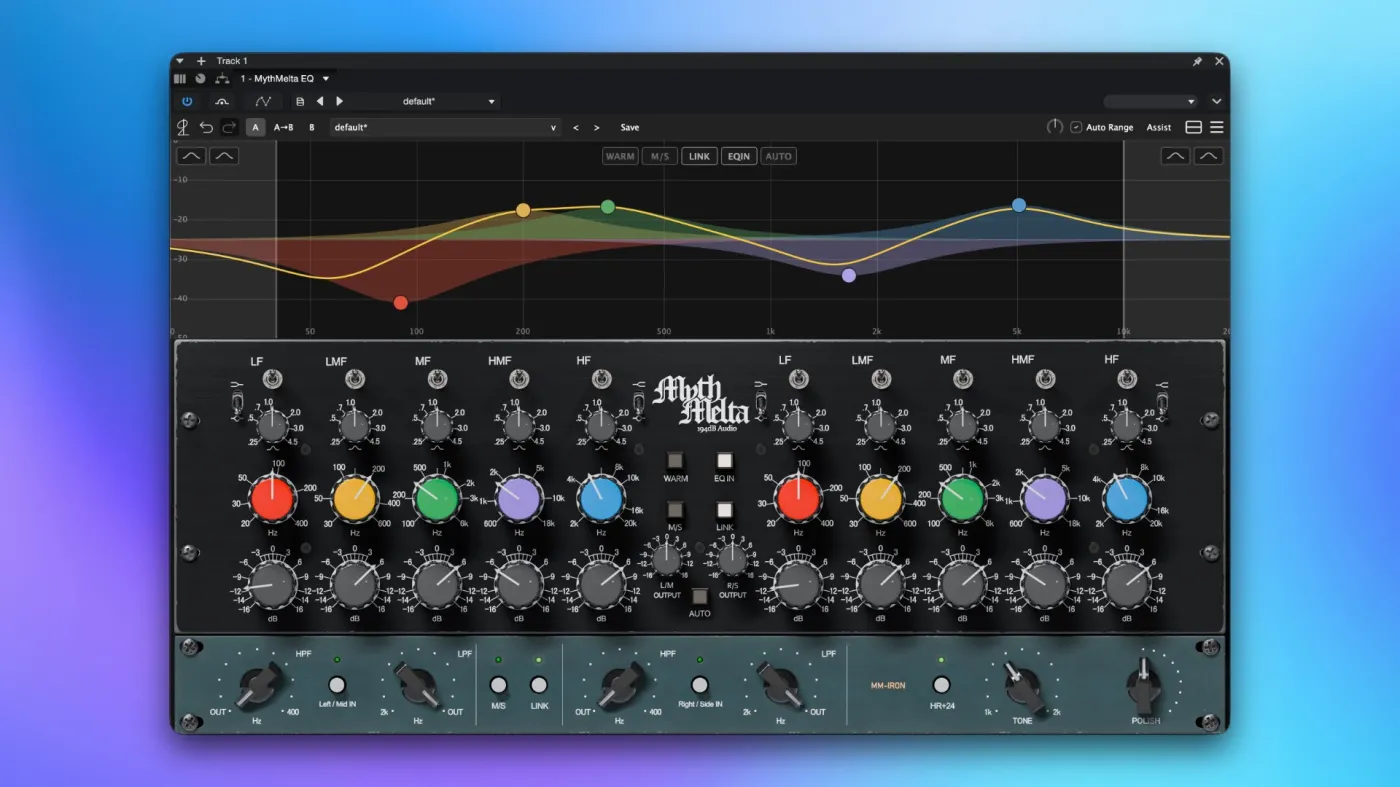Toggle the plugin power bypass icon
The image size is (1400, 787).
(x=187, y=101)
